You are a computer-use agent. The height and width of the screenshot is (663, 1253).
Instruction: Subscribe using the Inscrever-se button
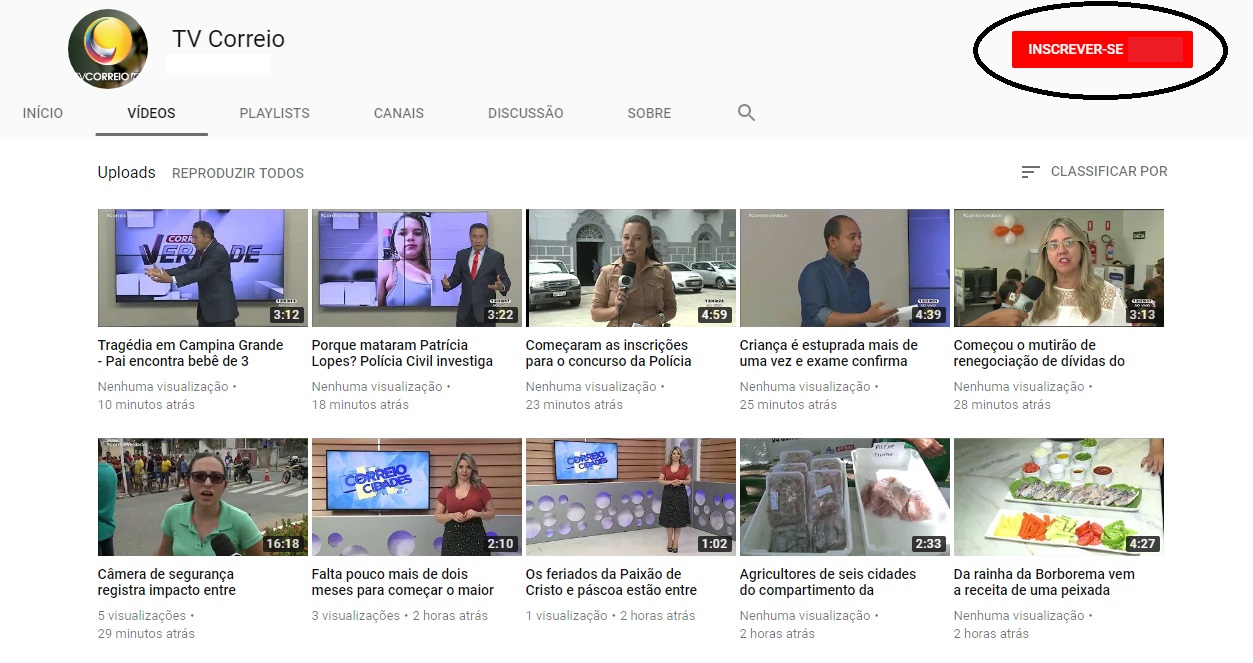click(x=1102, y=49)
